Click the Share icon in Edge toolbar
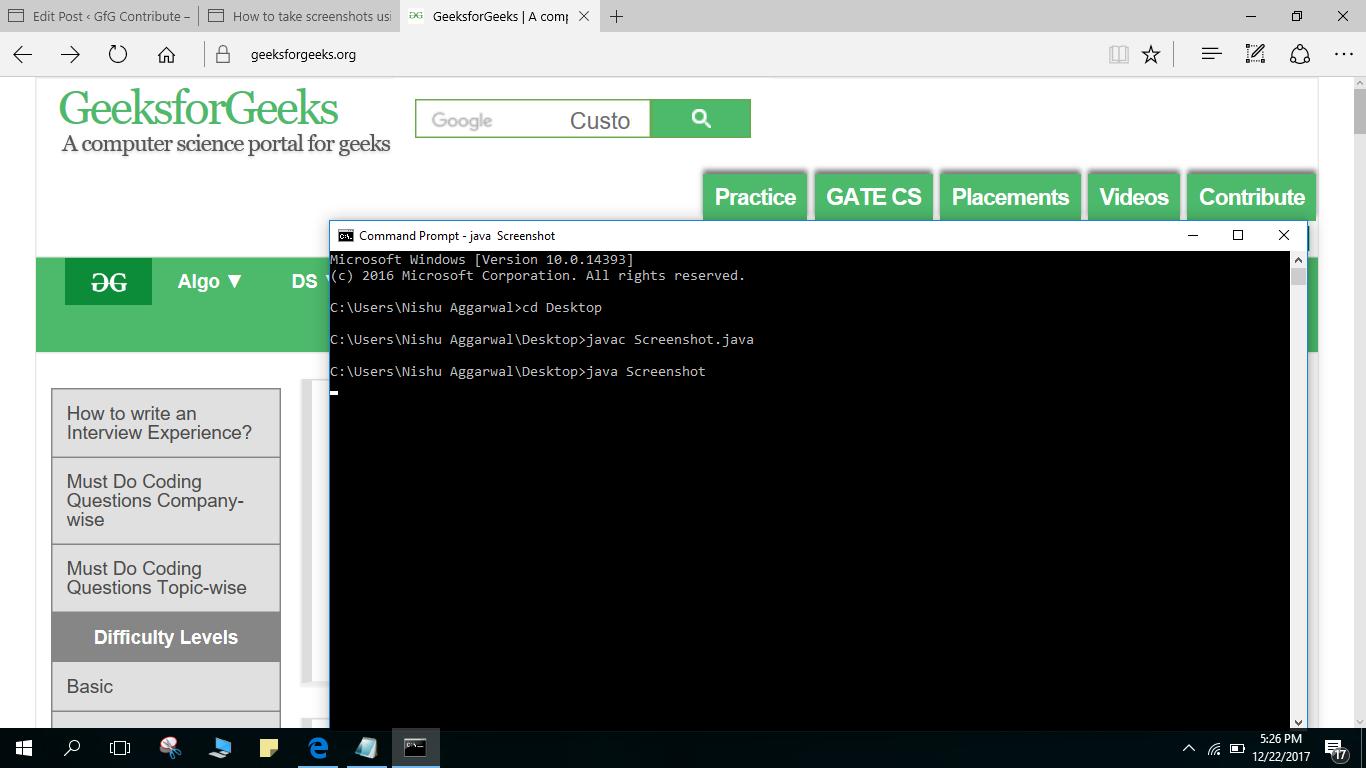Screen dimensions: 1366x768 point(1300,54)
